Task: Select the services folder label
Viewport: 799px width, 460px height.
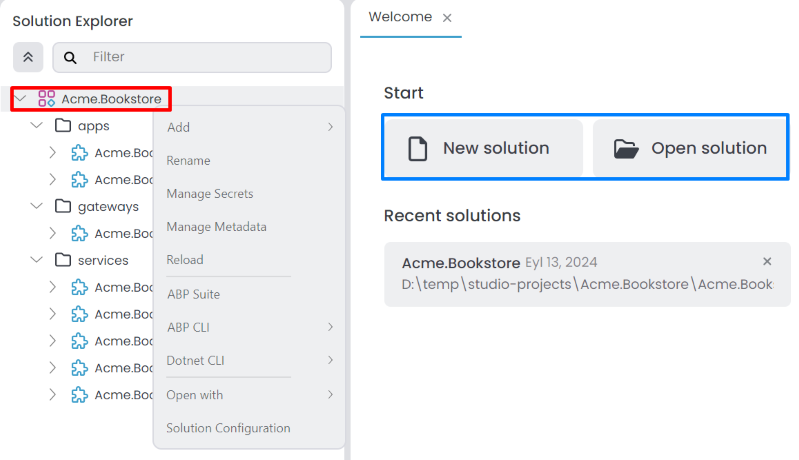Action: (x=103, y=260)
